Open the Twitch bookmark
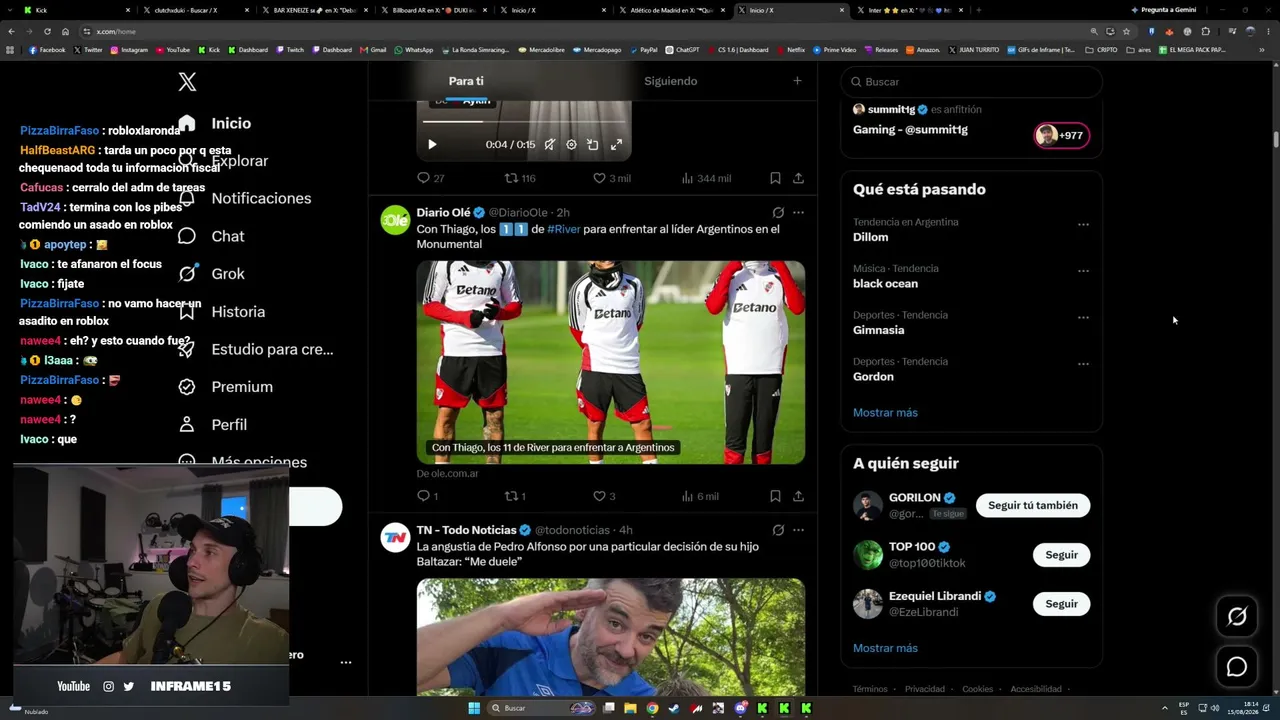This screenshot has width=1280, height=720. [x=291, y=50]
